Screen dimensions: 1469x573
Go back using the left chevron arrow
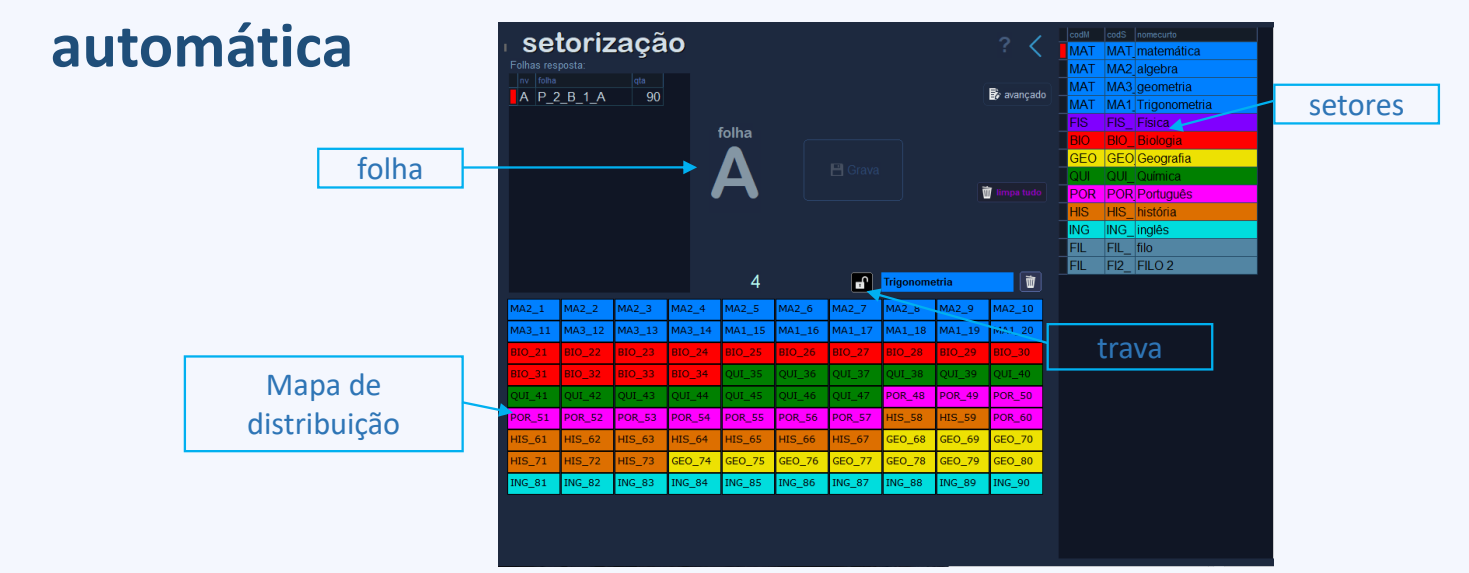[1035, 45]
